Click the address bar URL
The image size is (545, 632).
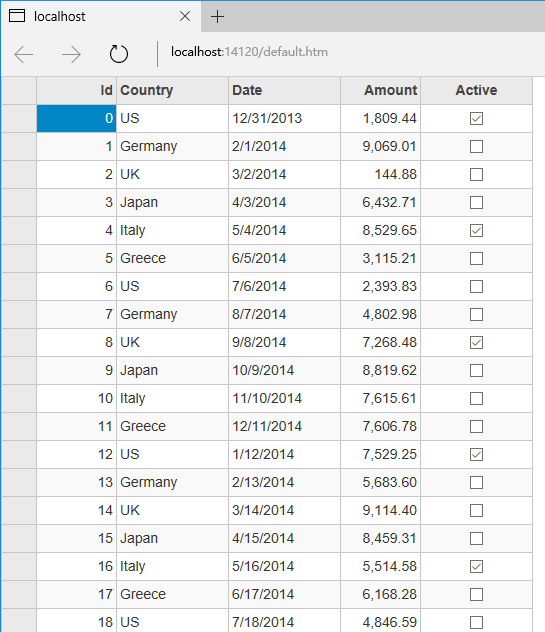[x=249, y=52]
